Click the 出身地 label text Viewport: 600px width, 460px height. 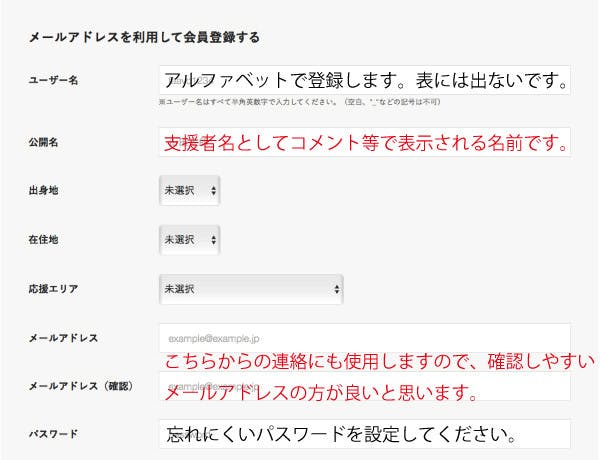43,190
